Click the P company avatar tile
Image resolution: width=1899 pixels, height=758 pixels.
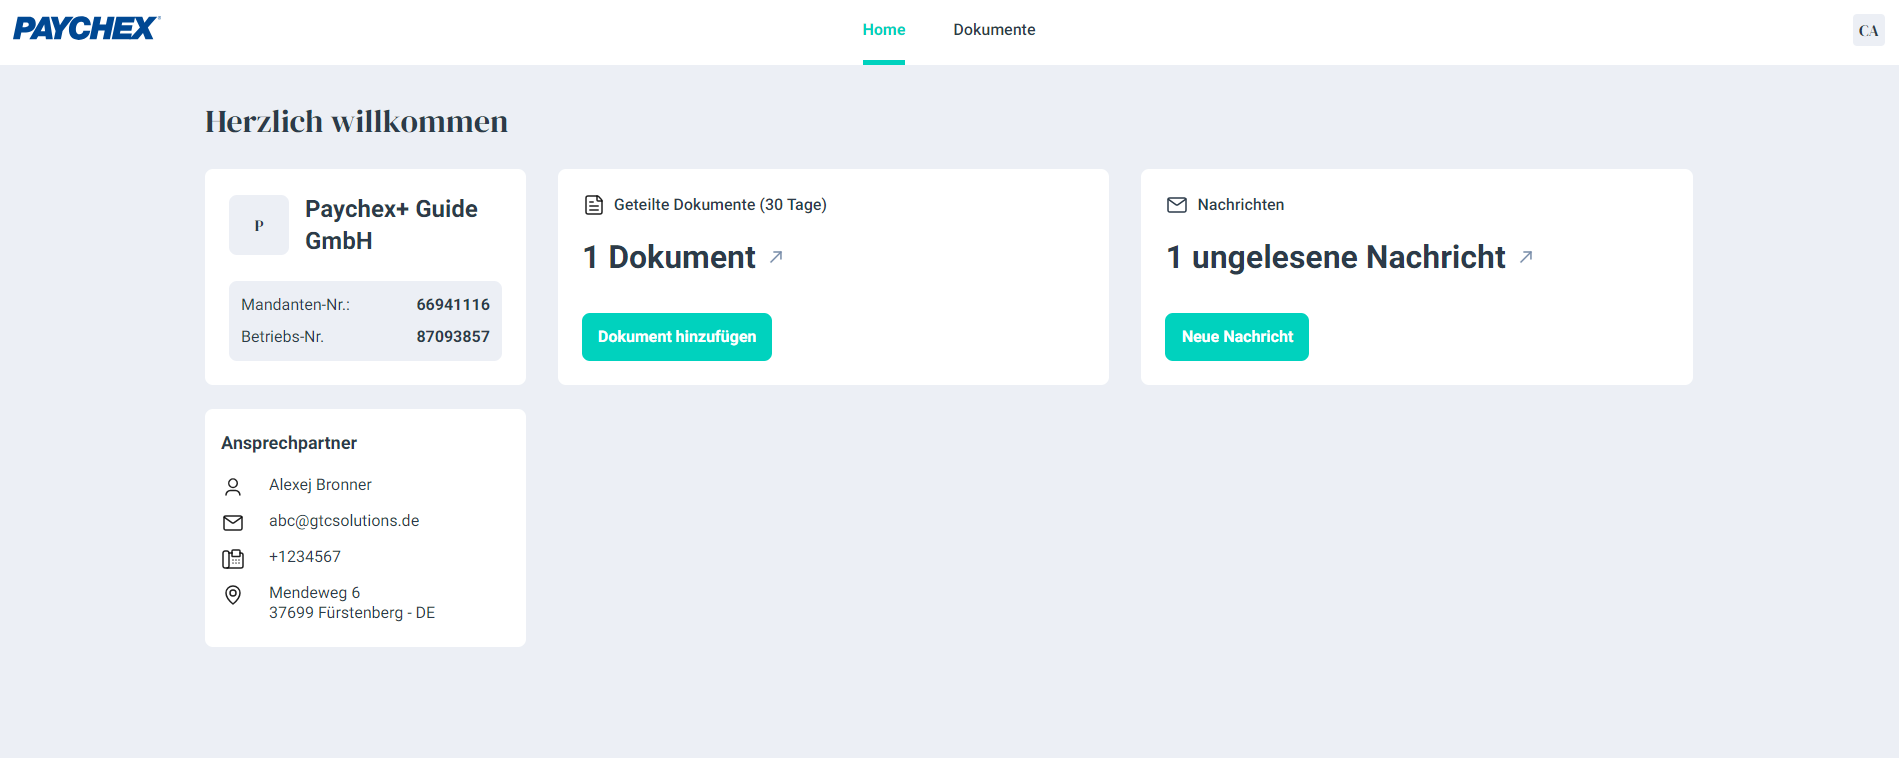(x=259, y=225)
